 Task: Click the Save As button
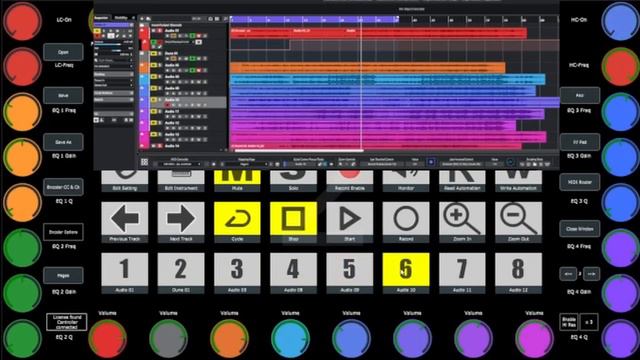coord(63,142)
